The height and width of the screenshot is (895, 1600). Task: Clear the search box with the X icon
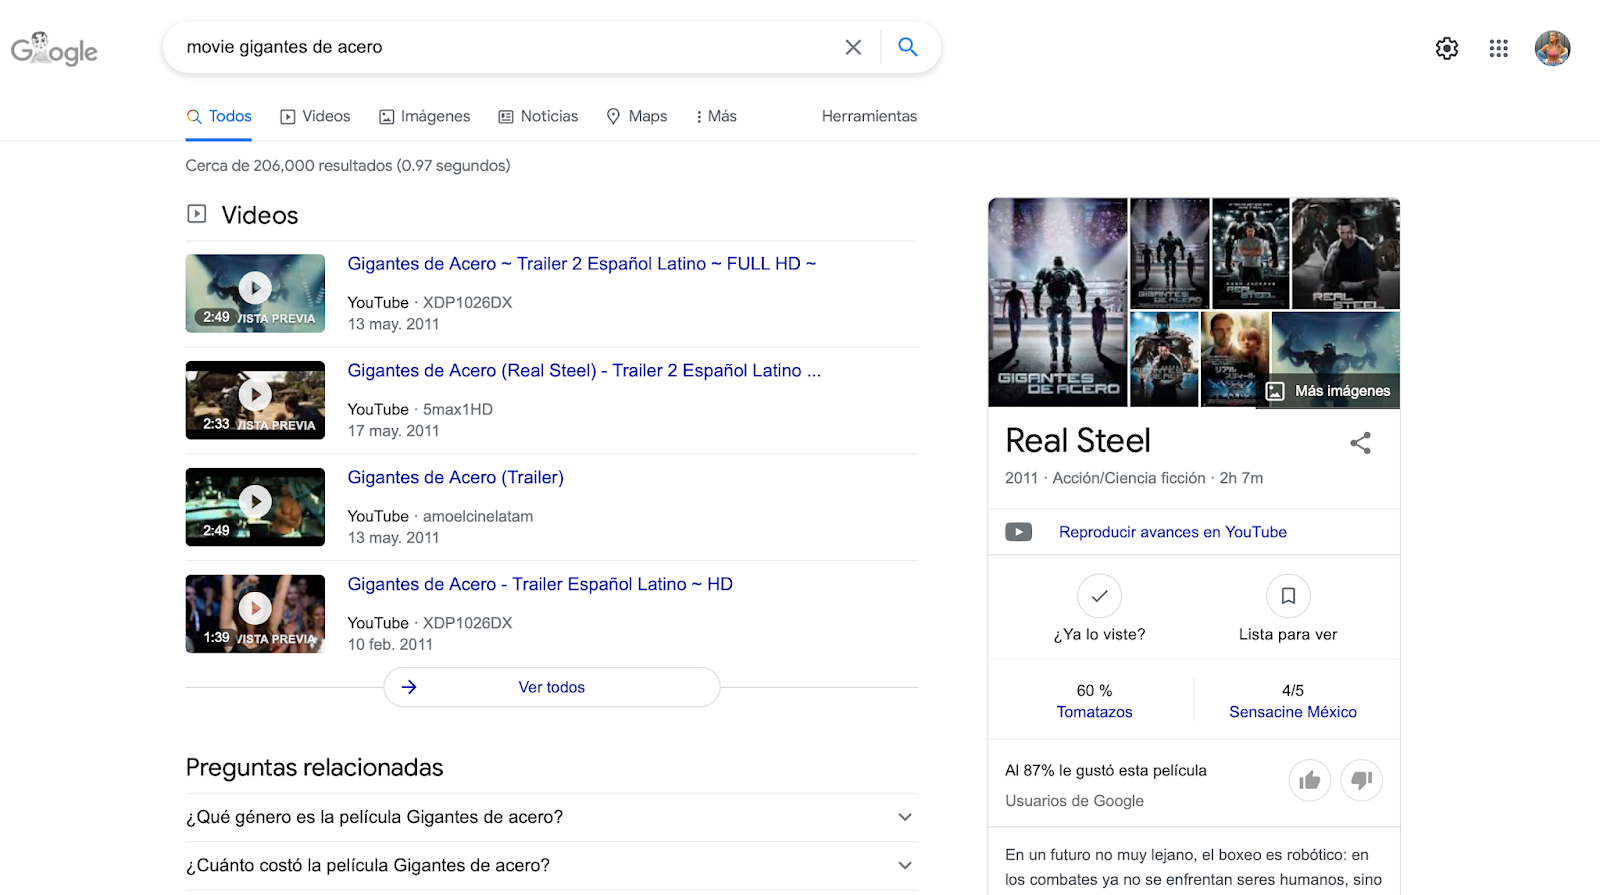pyautogui.click(x=853, y=47)
